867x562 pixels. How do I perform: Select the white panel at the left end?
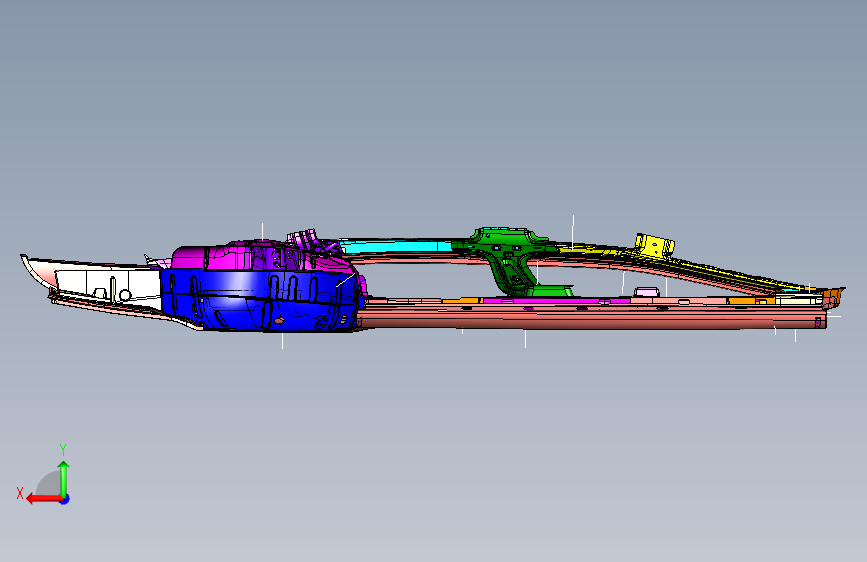108,285
